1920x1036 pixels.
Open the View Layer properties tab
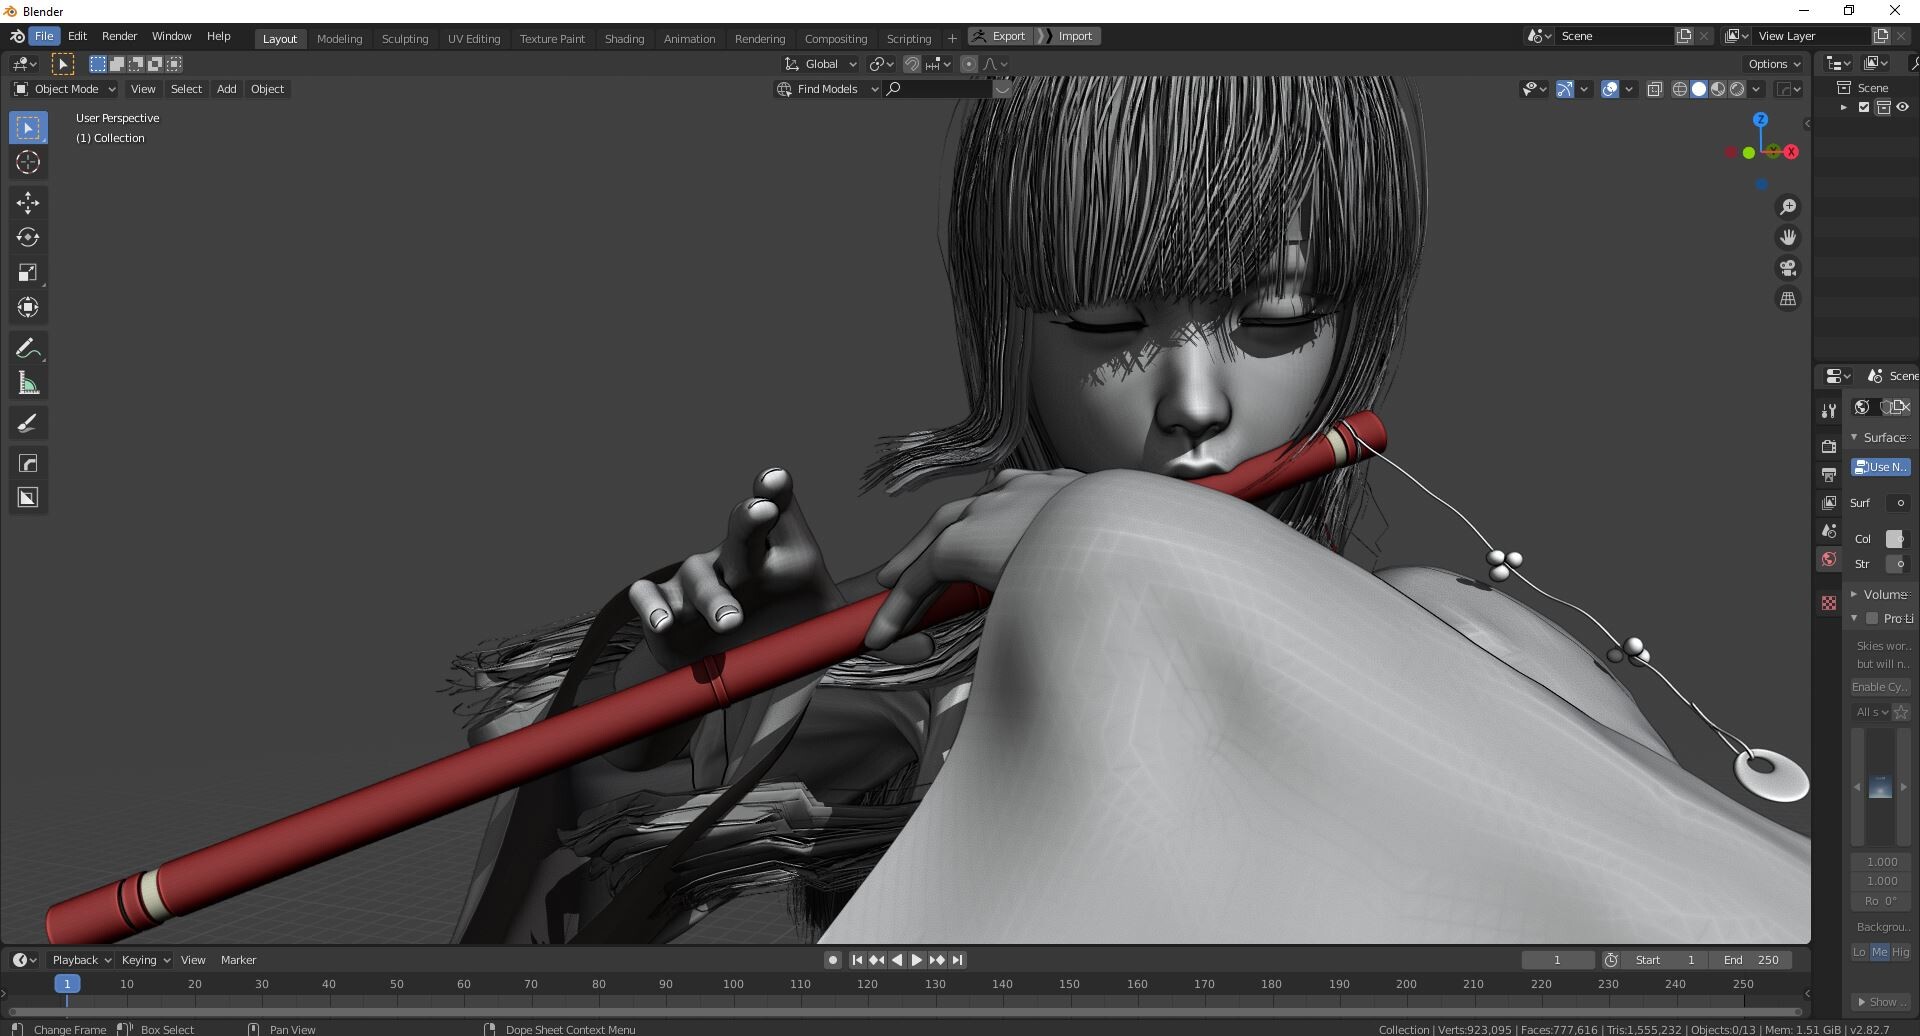(x=1829, y=503)
